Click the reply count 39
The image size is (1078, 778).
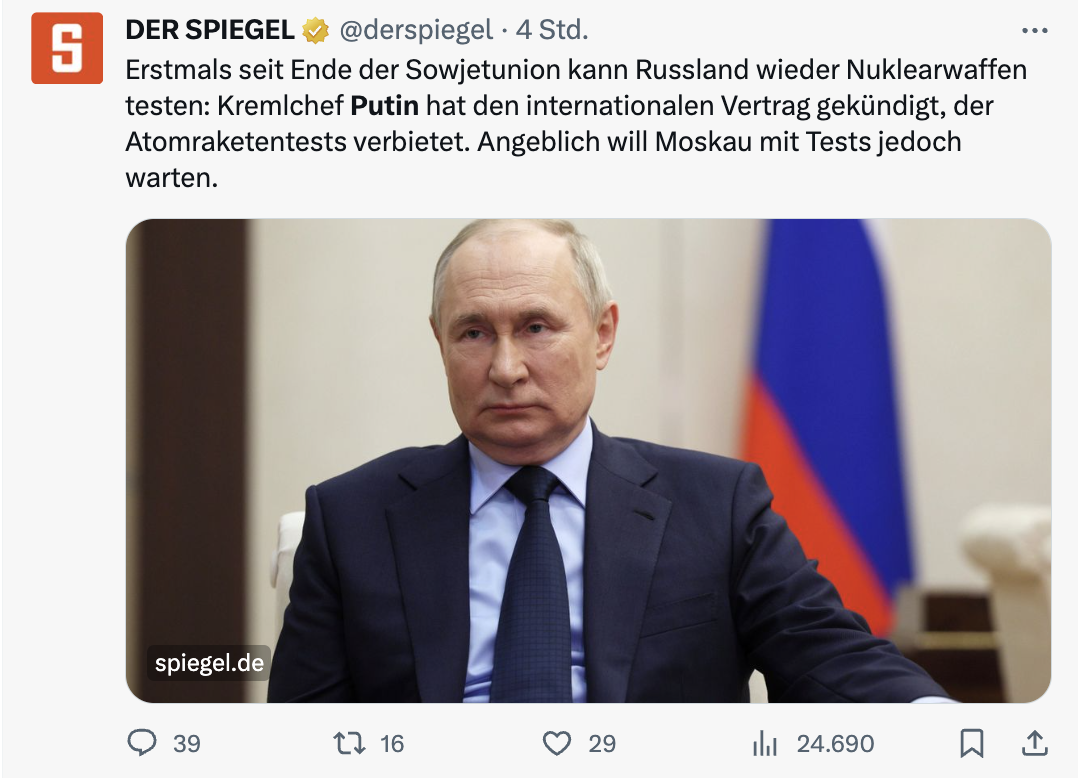pos(187,744)
